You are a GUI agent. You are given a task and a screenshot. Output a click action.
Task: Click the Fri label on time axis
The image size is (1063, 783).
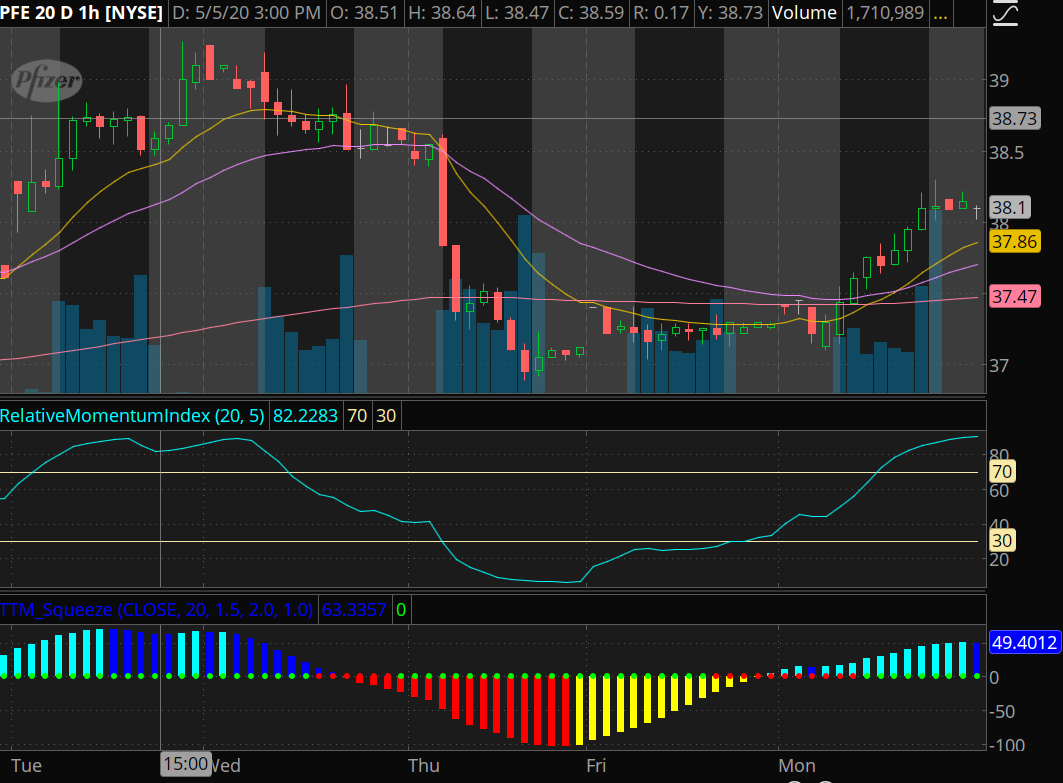[x=596, y=766]
